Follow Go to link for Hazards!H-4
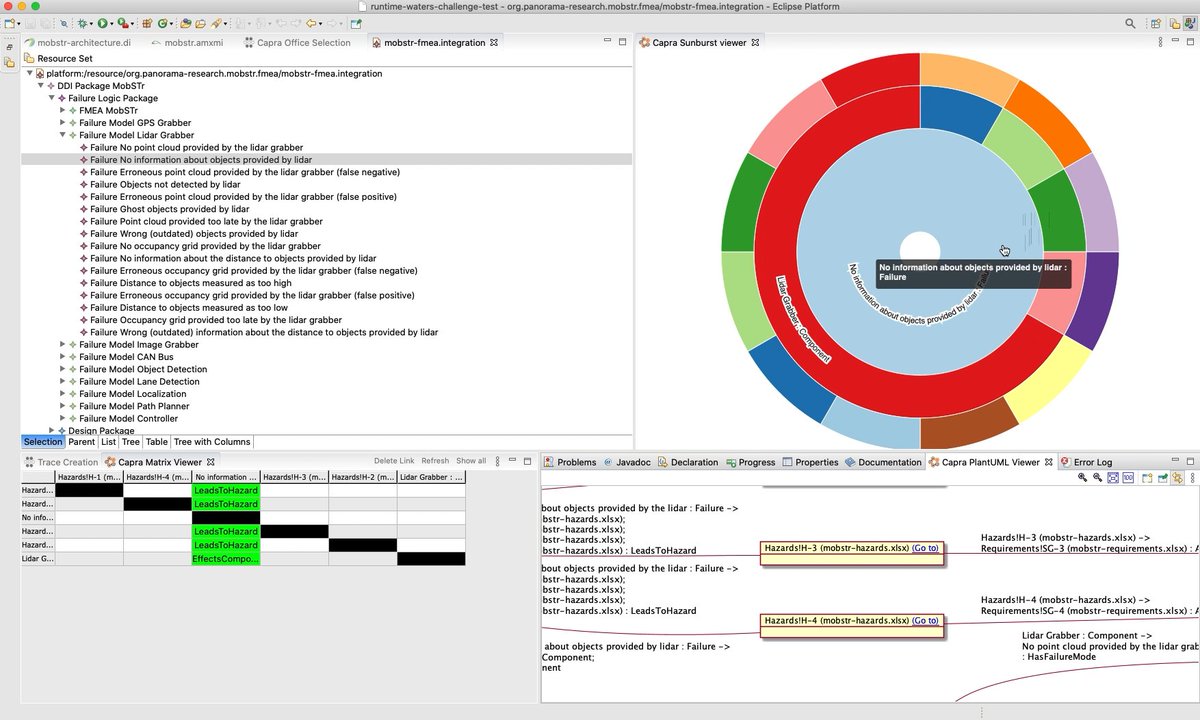This screenshot has height=720, width=1200. pos(925,620)
